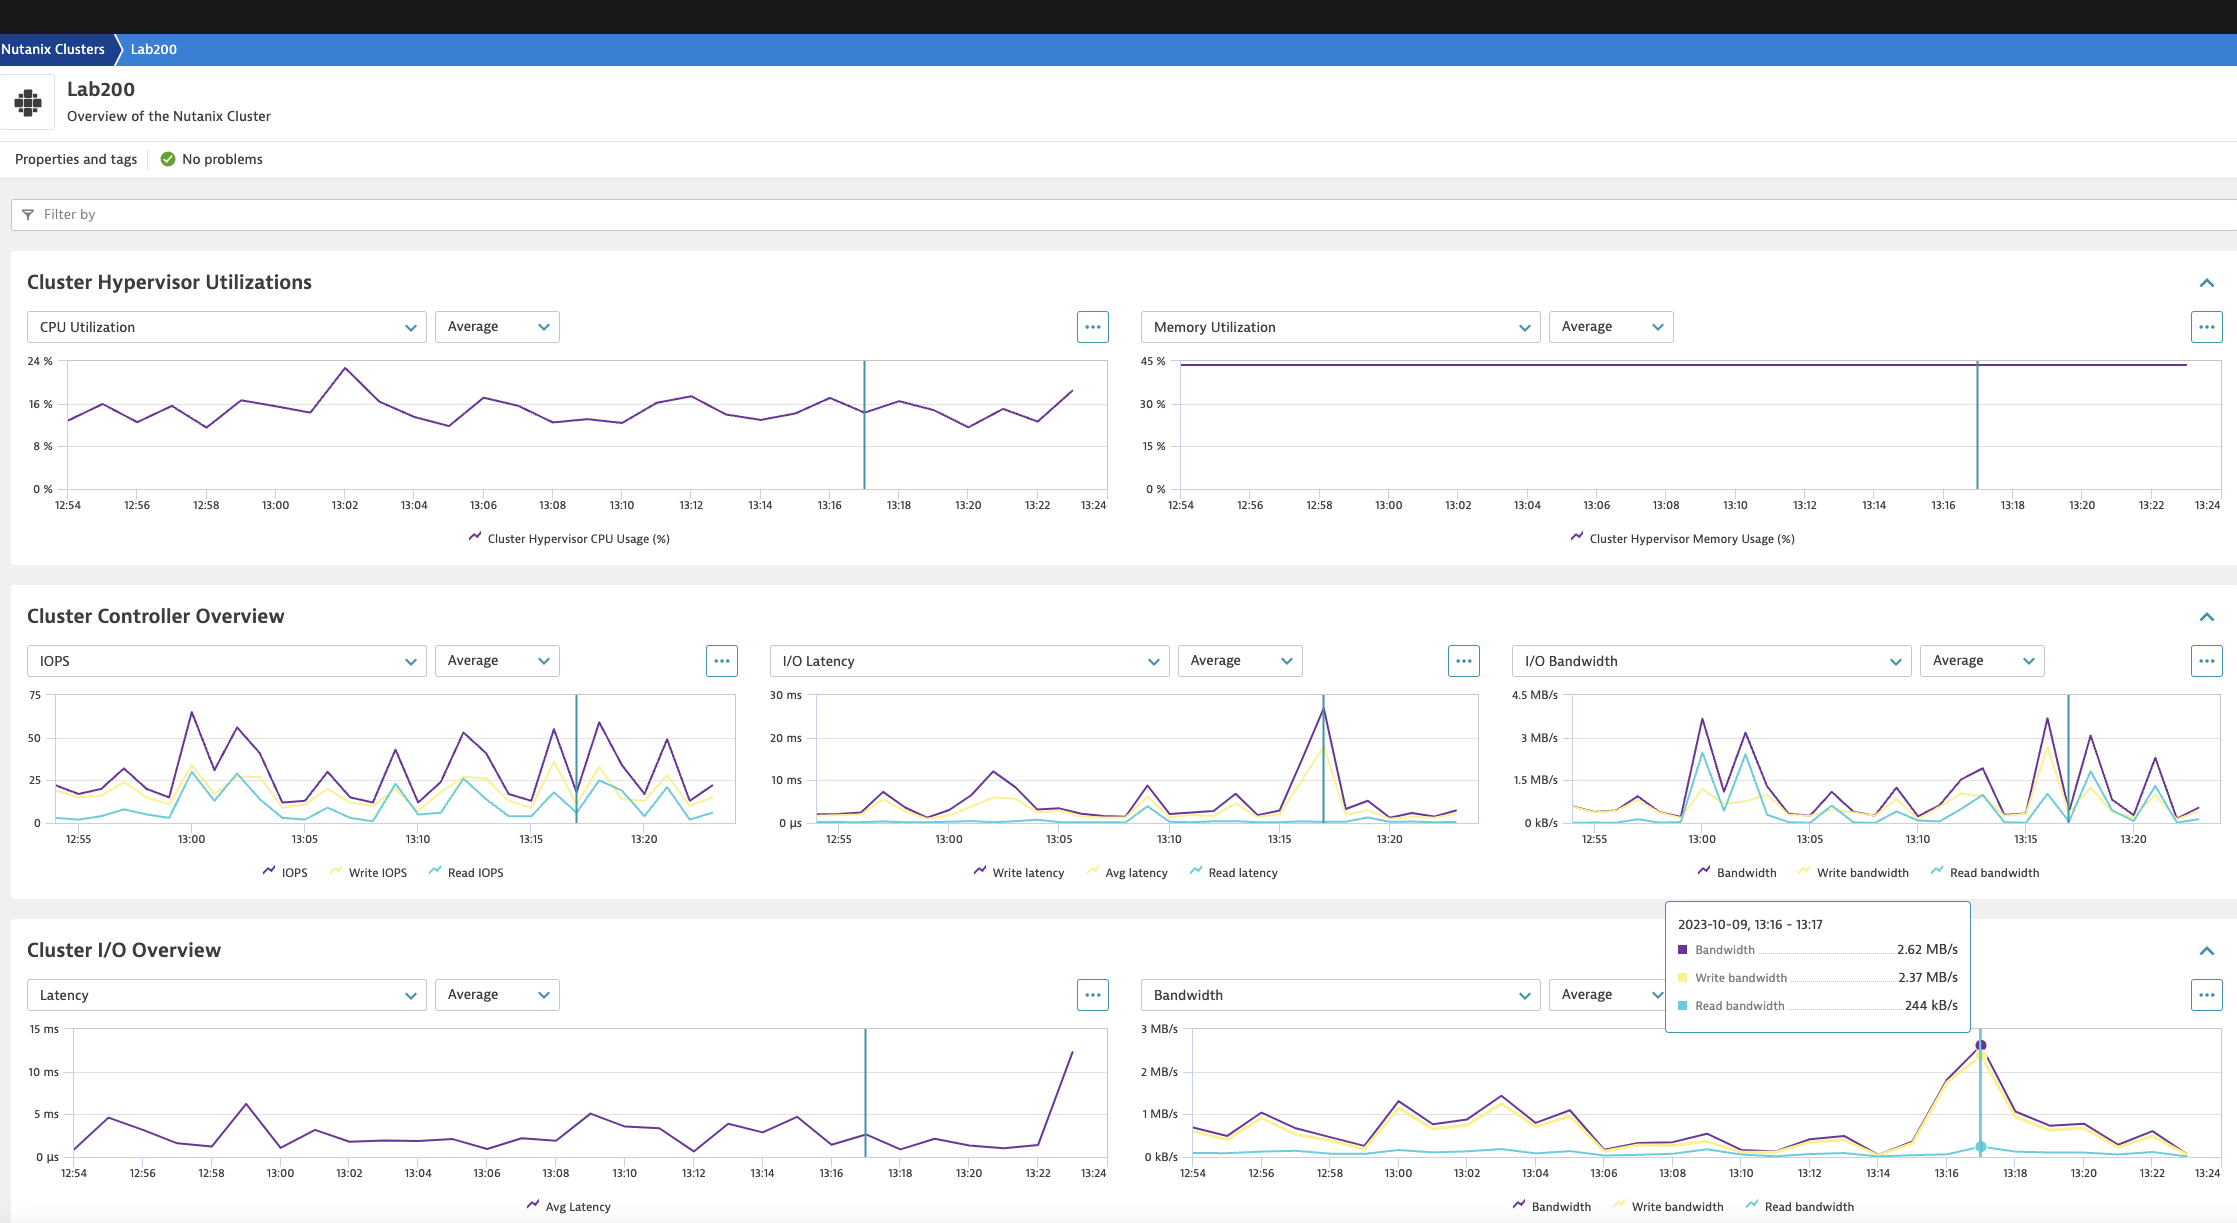Select the Lab200 breadcrumb item
The height and width of the screenshot is (1223, 2237).
pos(154,49)
